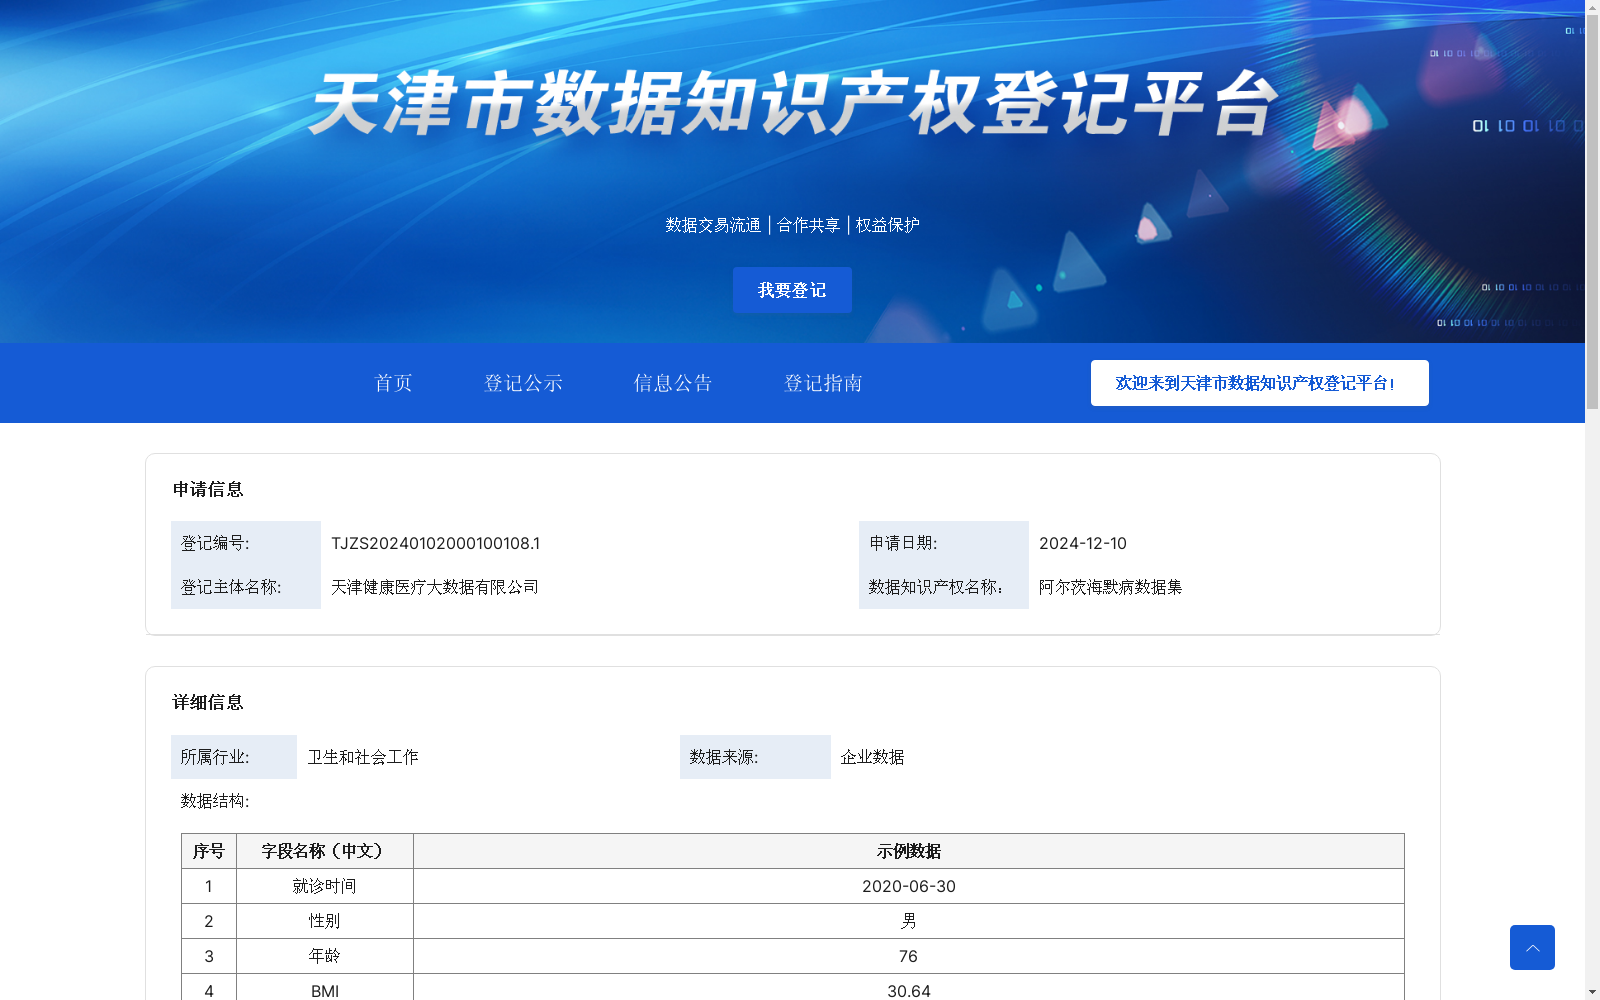This screenshot has width=1600, height=1000.
Task: Click the 登记编号 label
Action: tap(215, 543)
